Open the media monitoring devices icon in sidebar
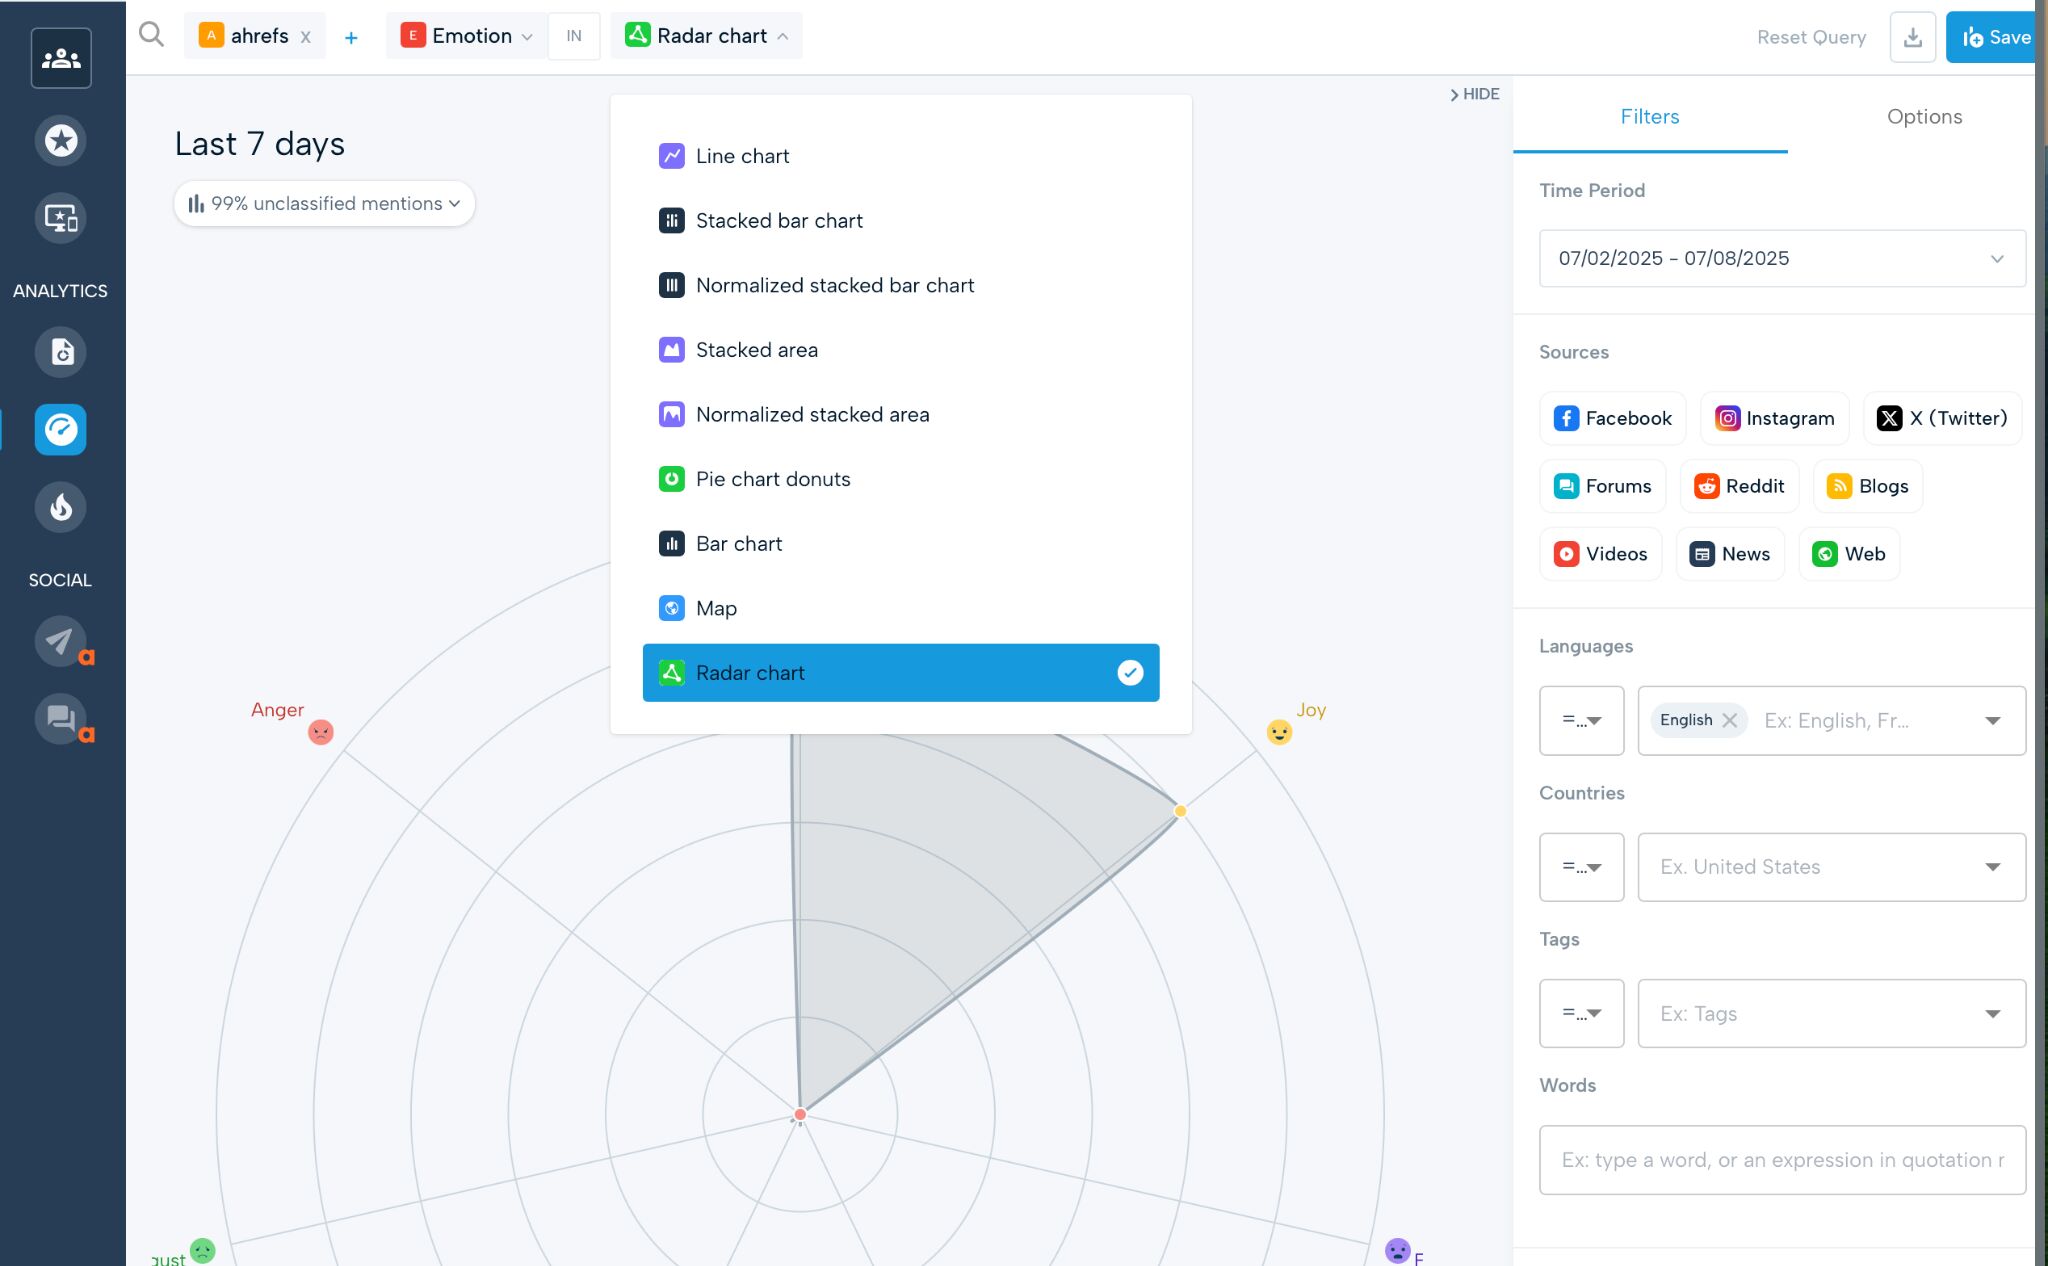 pyautogui.click(x=60, y=218)
